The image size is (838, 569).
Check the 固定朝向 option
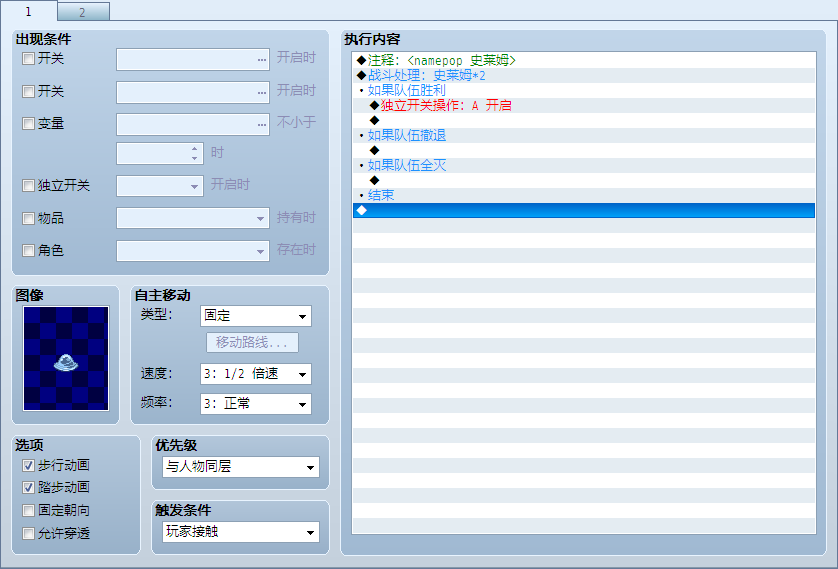click(x=28, y=510)
